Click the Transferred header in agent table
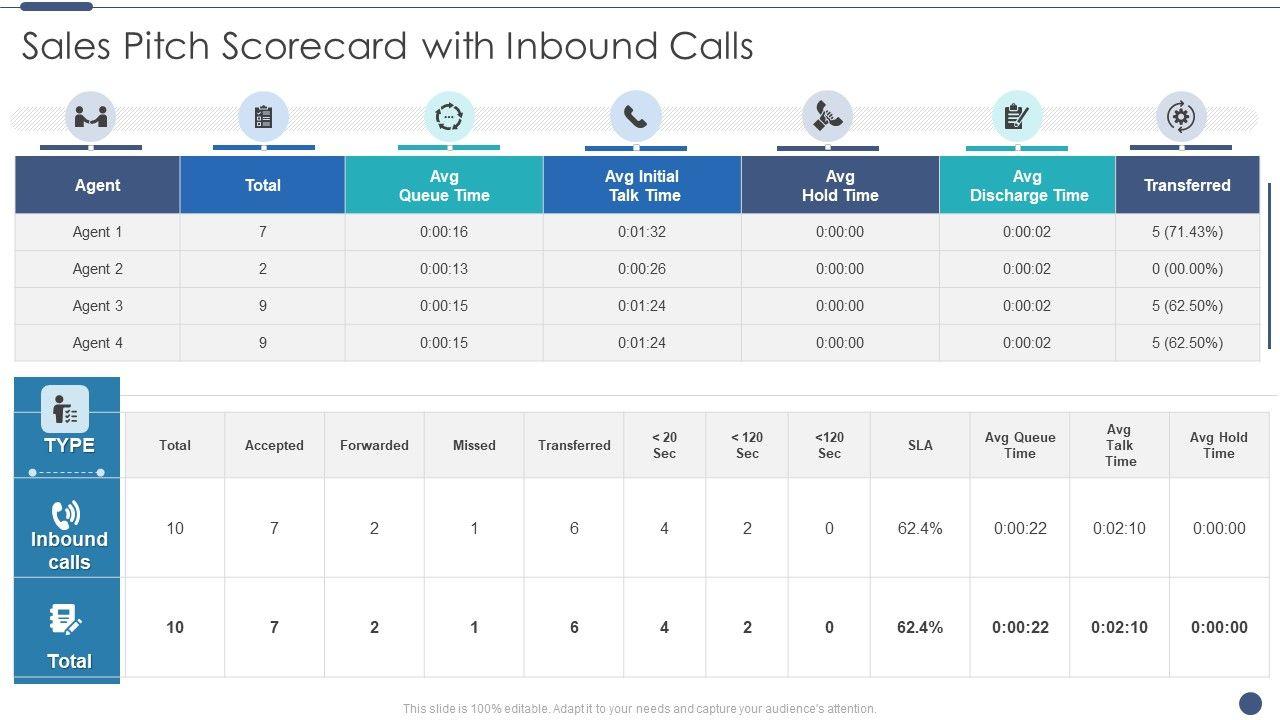Viewport: 1280px width, 720px height. click(x=1187, y=185)
